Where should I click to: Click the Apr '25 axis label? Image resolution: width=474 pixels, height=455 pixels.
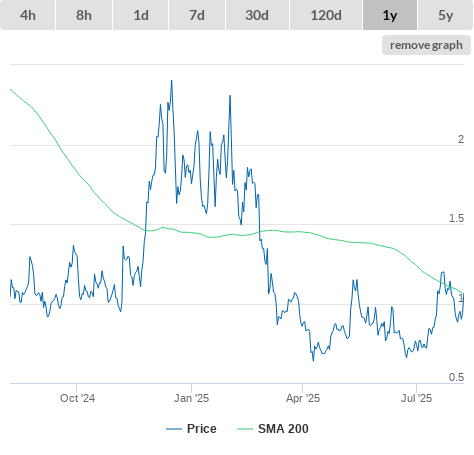click(x=303, y=398)
